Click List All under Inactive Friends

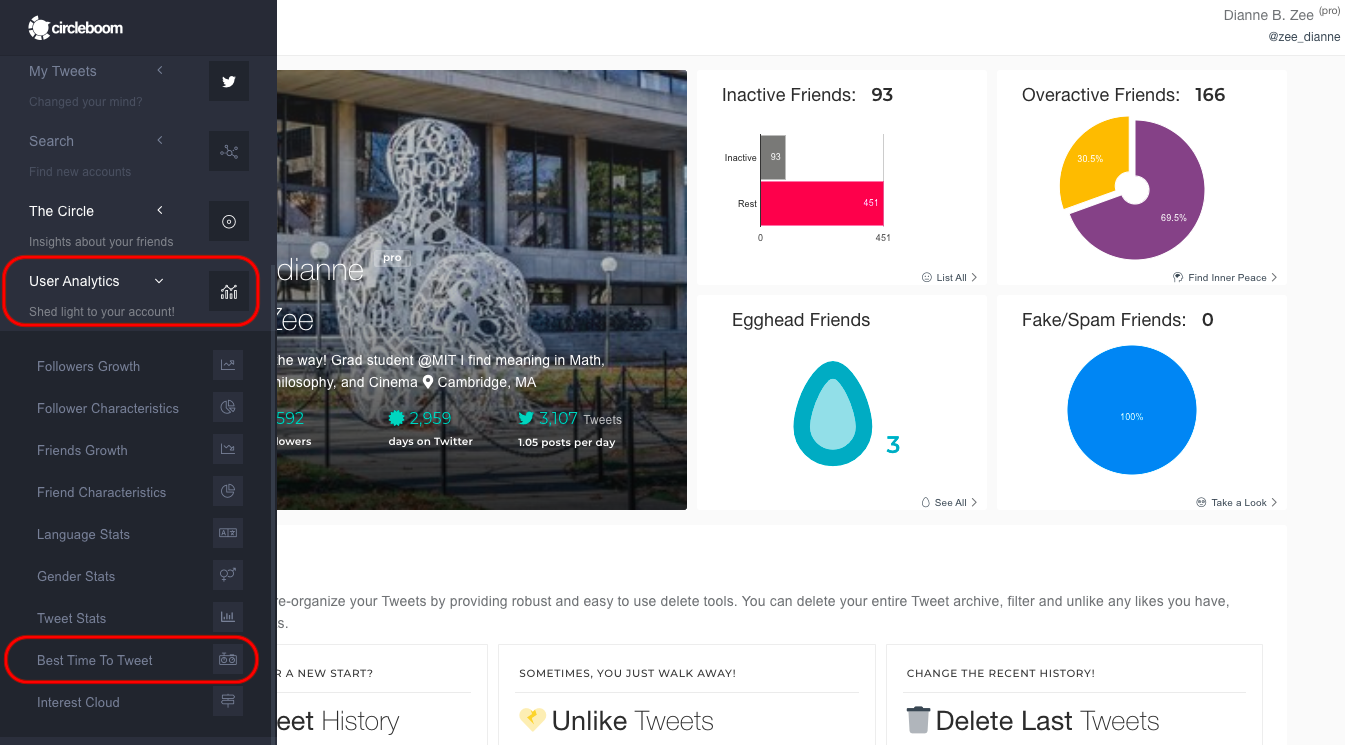click(949, 277)
